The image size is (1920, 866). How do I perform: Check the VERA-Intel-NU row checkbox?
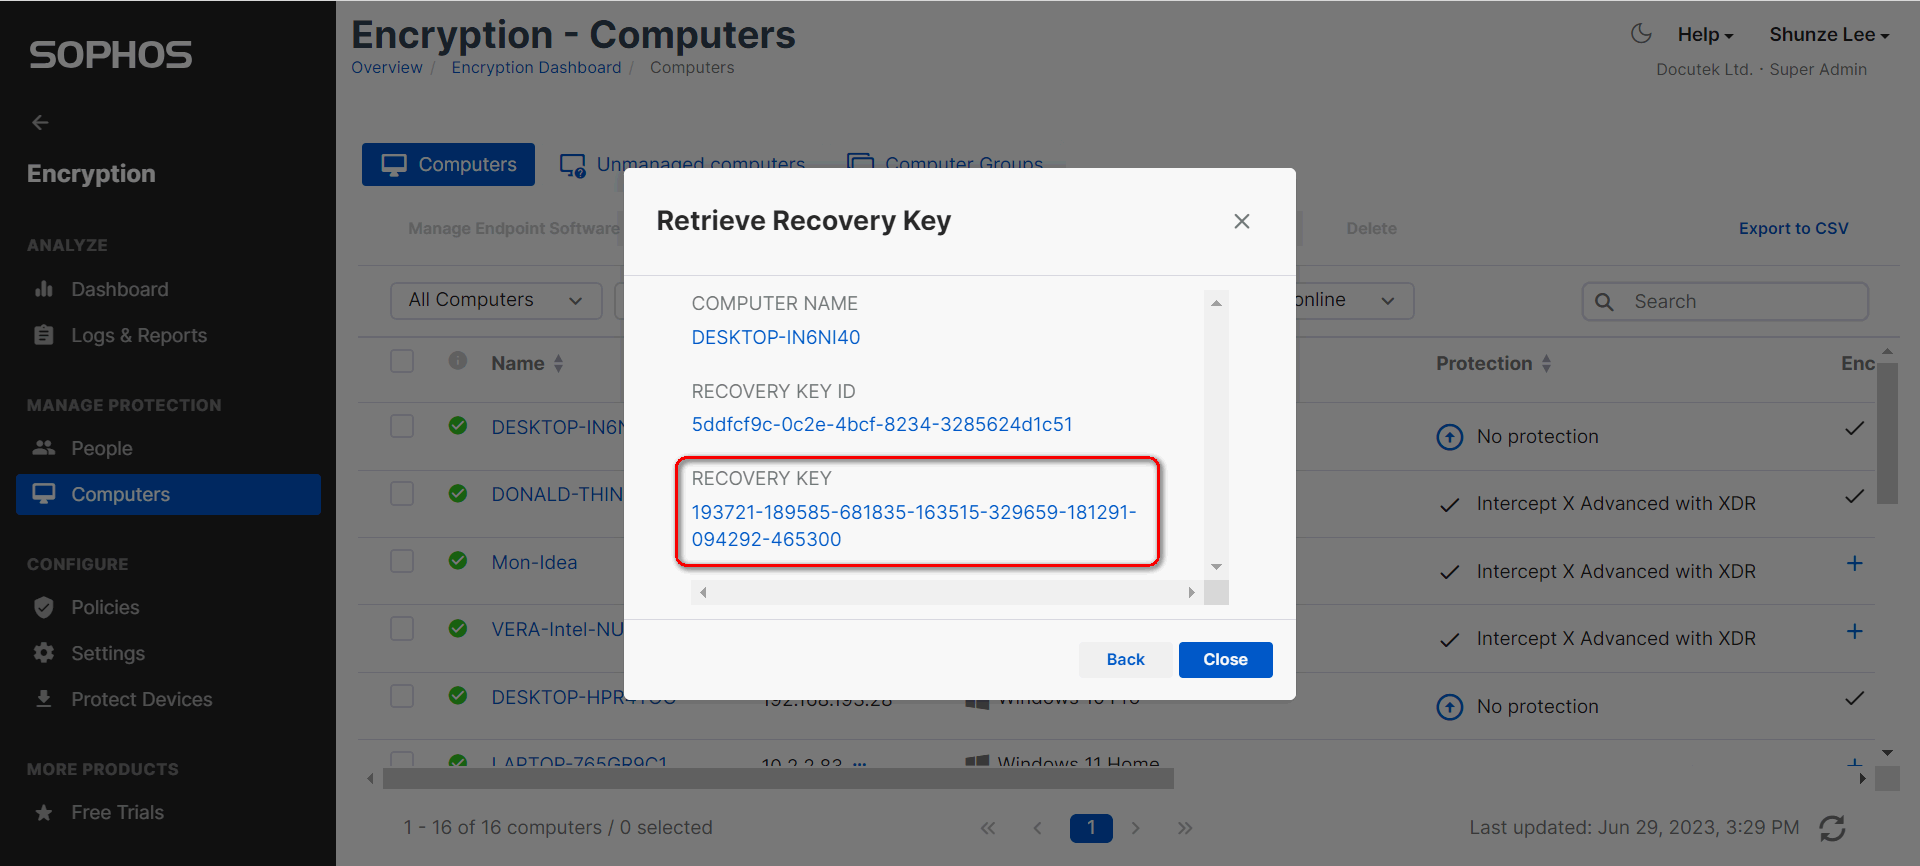coord(402,628)
